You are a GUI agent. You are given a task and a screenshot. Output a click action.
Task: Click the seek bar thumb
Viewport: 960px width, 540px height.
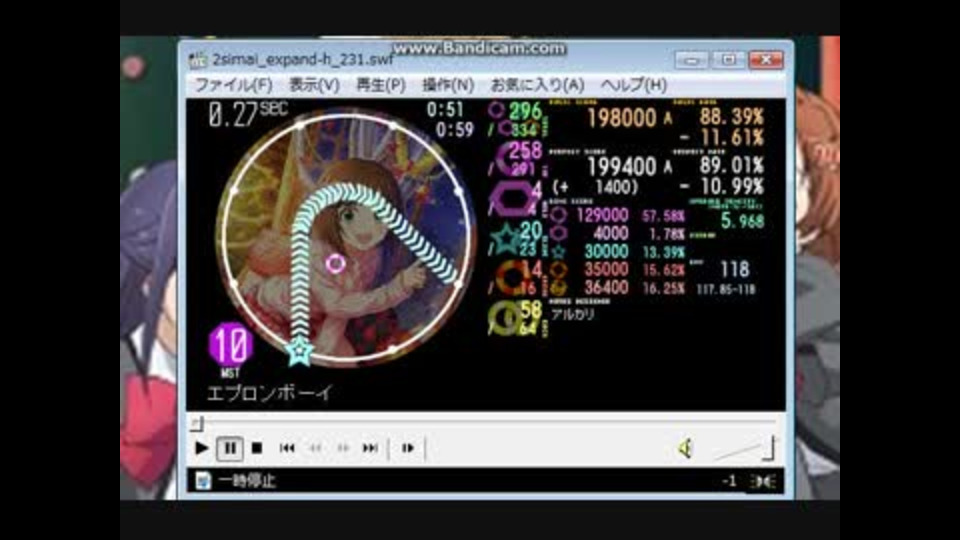coord(197,423)
